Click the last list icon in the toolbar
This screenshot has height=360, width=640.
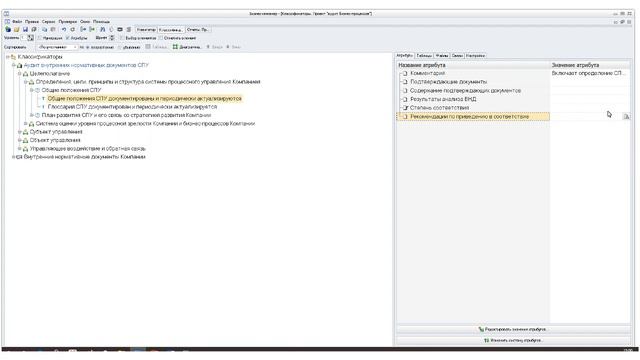(x=129, y=29)
